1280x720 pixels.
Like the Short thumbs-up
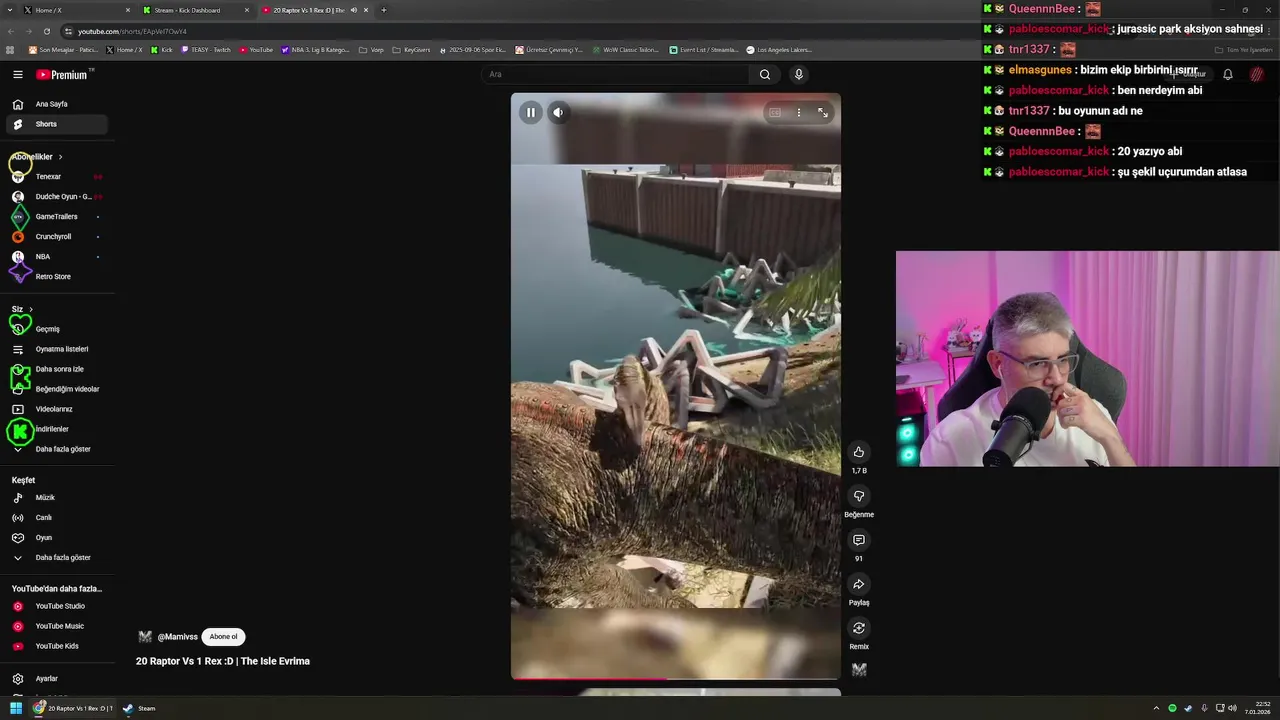coord(858,452)
